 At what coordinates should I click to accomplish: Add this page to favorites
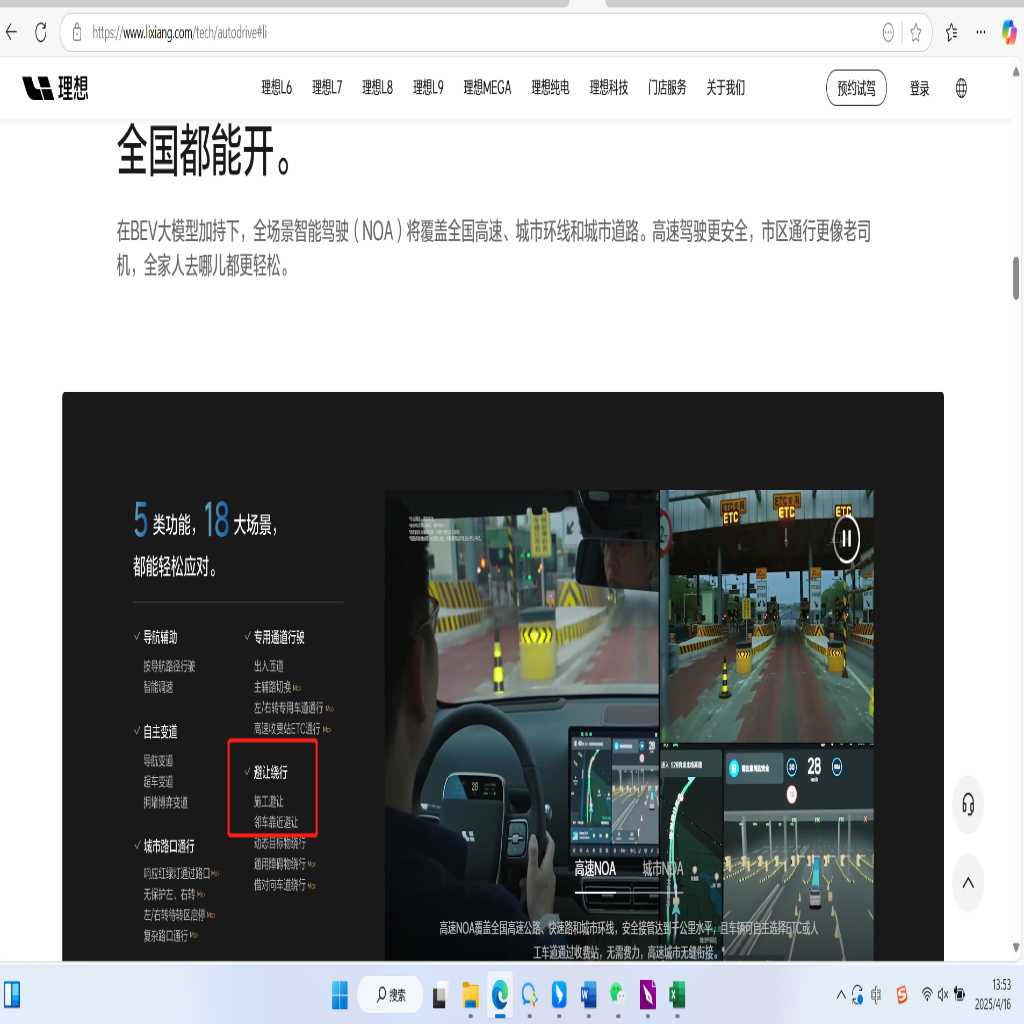pos(916,32)
